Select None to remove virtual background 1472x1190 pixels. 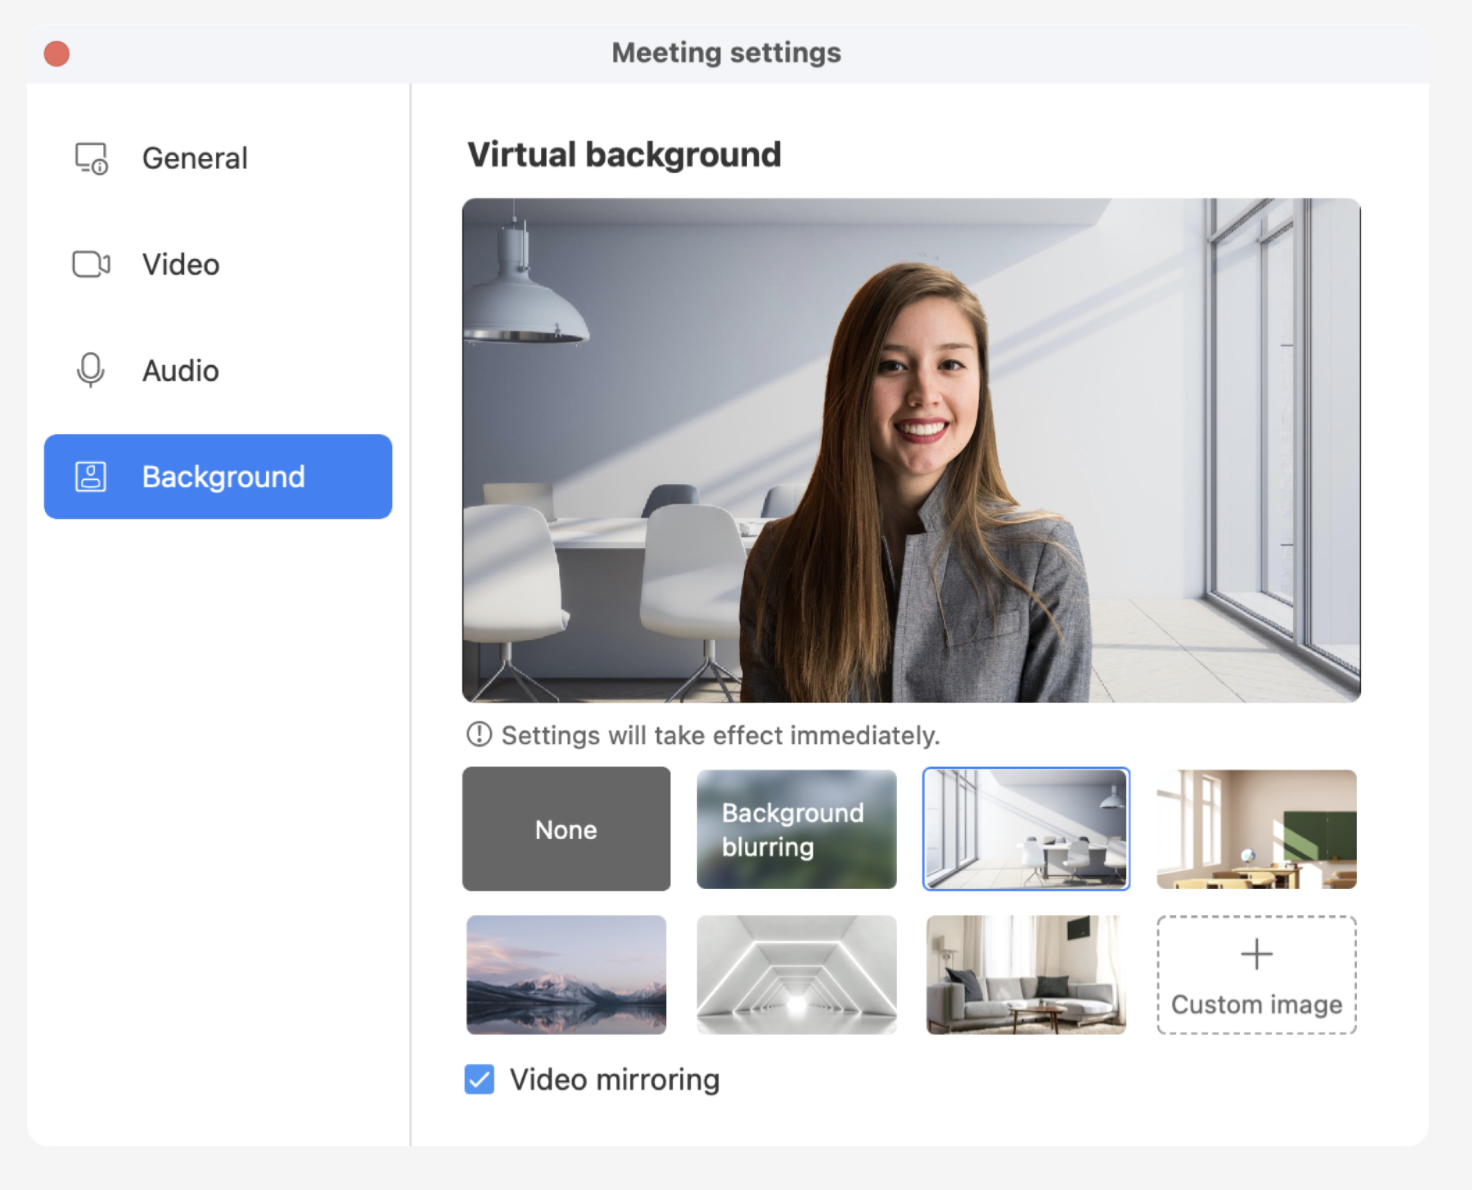pos(566,829)
